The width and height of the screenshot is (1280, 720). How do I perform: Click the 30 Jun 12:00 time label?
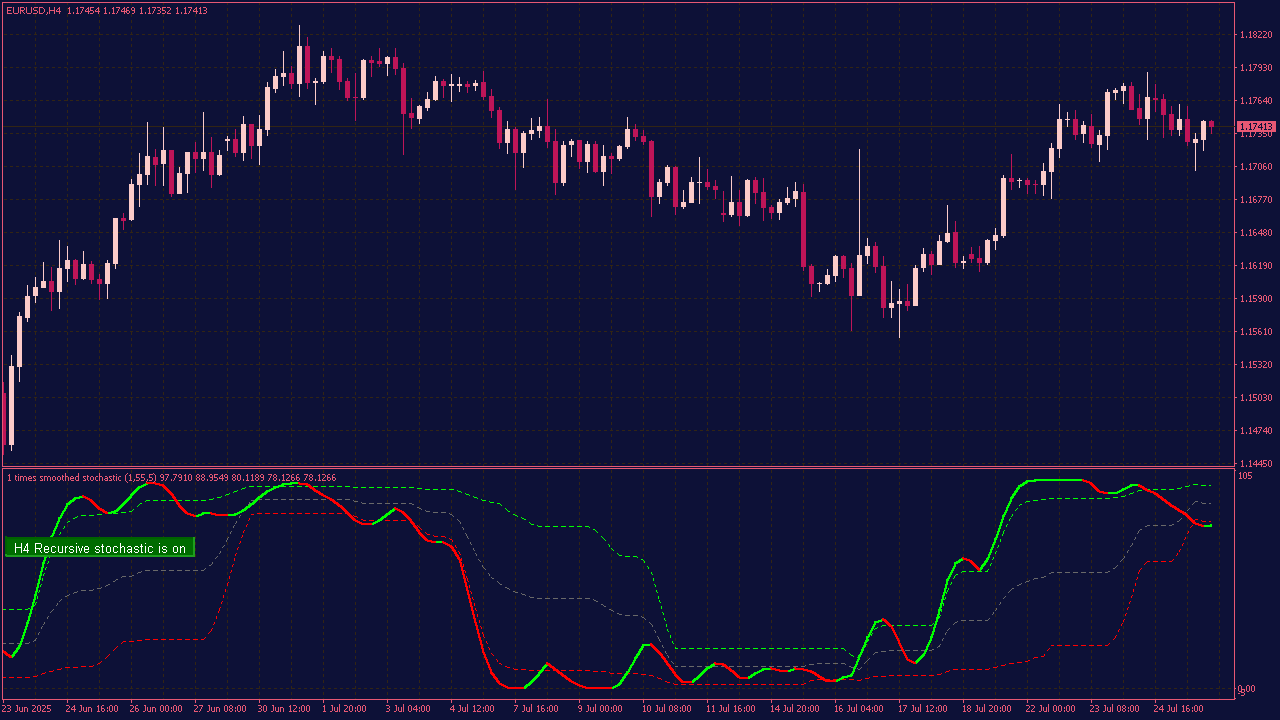(x=284, y=708)
